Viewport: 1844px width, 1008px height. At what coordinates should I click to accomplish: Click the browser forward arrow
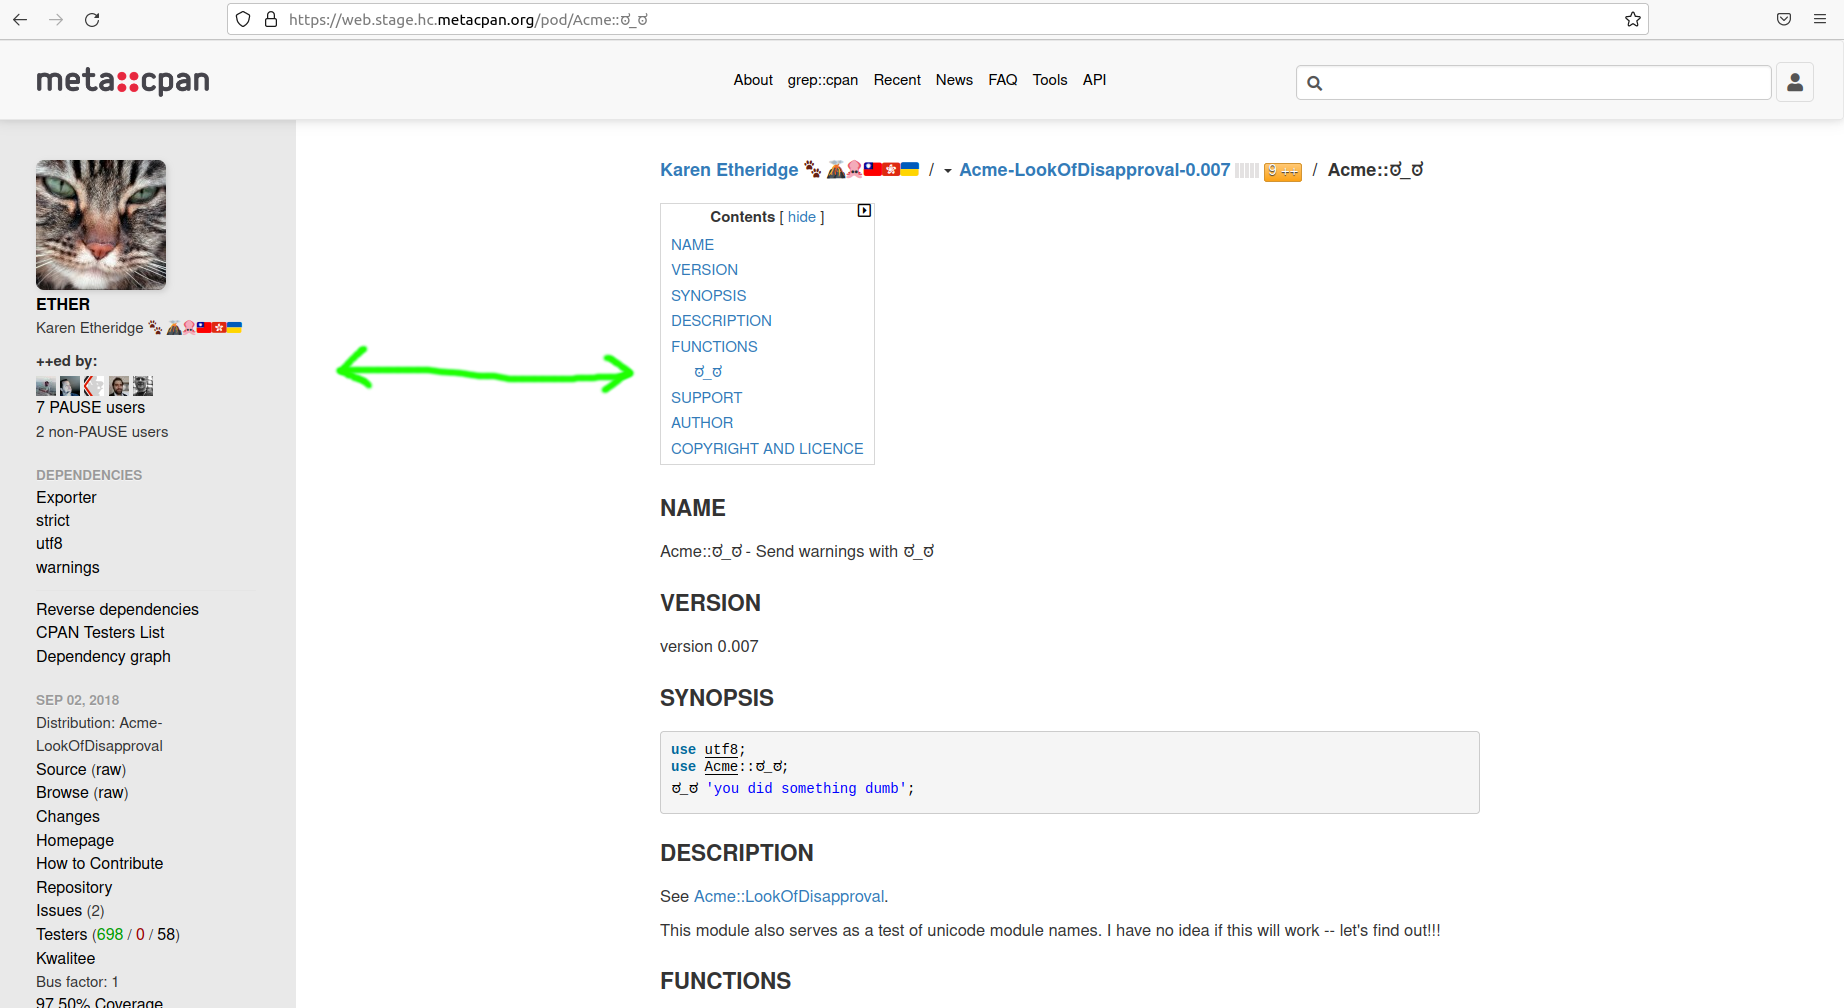[x=56, y=19]
